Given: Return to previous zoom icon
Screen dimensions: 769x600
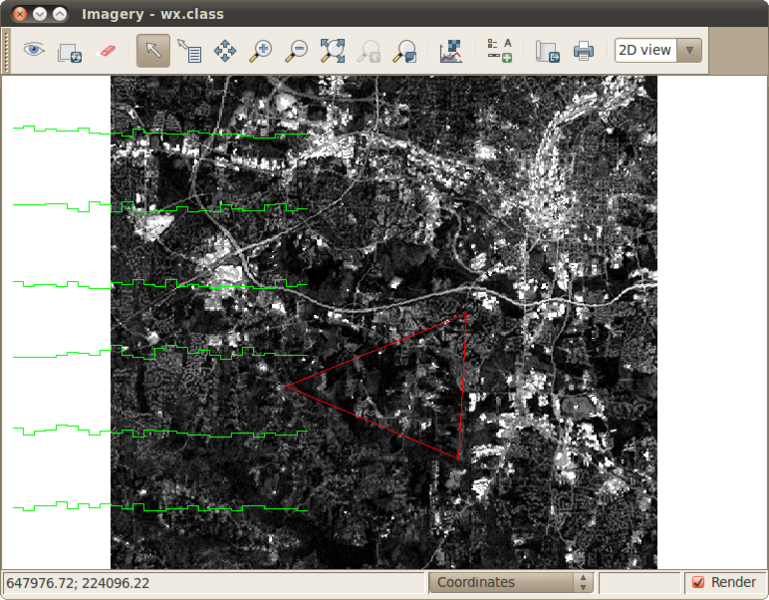Looking at the screenshot, I should tap(369, 50).
